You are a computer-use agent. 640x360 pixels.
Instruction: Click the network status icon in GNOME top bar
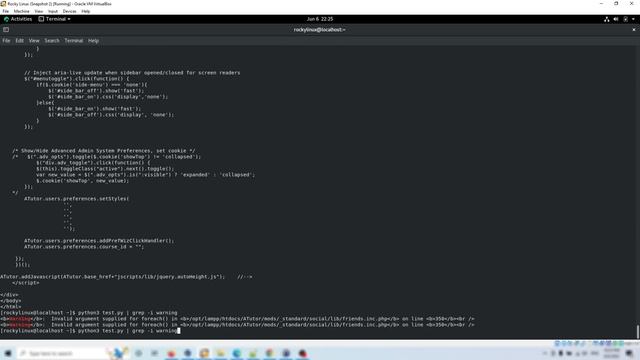tap(607, 19)
